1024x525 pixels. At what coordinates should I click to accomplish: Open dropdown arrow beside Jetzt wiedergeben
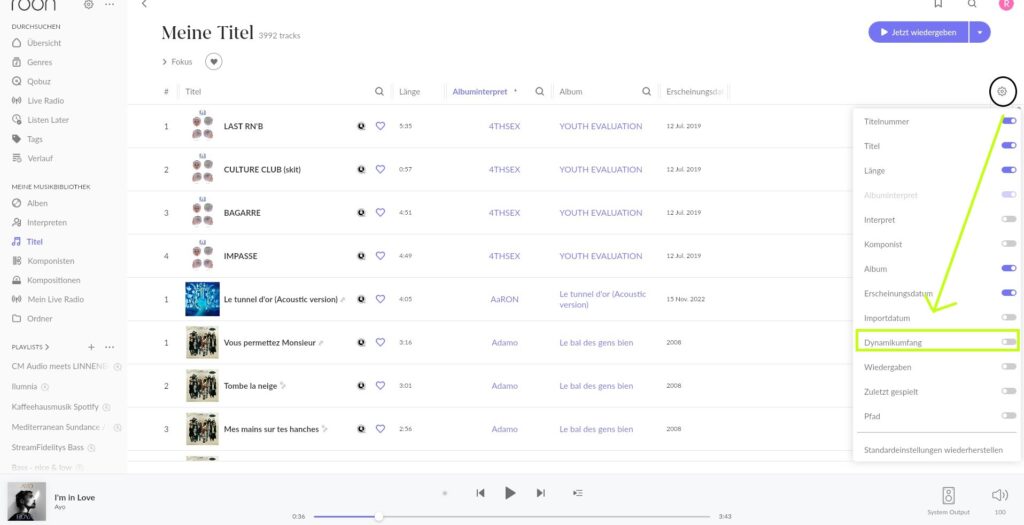[x=980, y=32]
